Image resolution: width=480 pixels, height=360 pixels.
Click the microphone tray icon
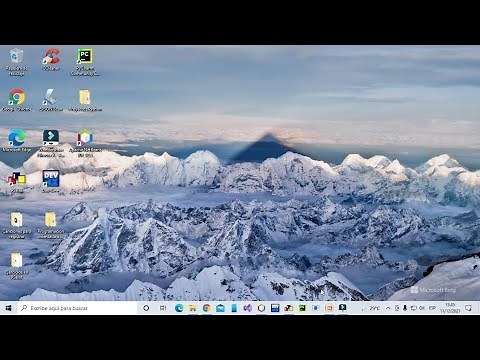(405, 308)
